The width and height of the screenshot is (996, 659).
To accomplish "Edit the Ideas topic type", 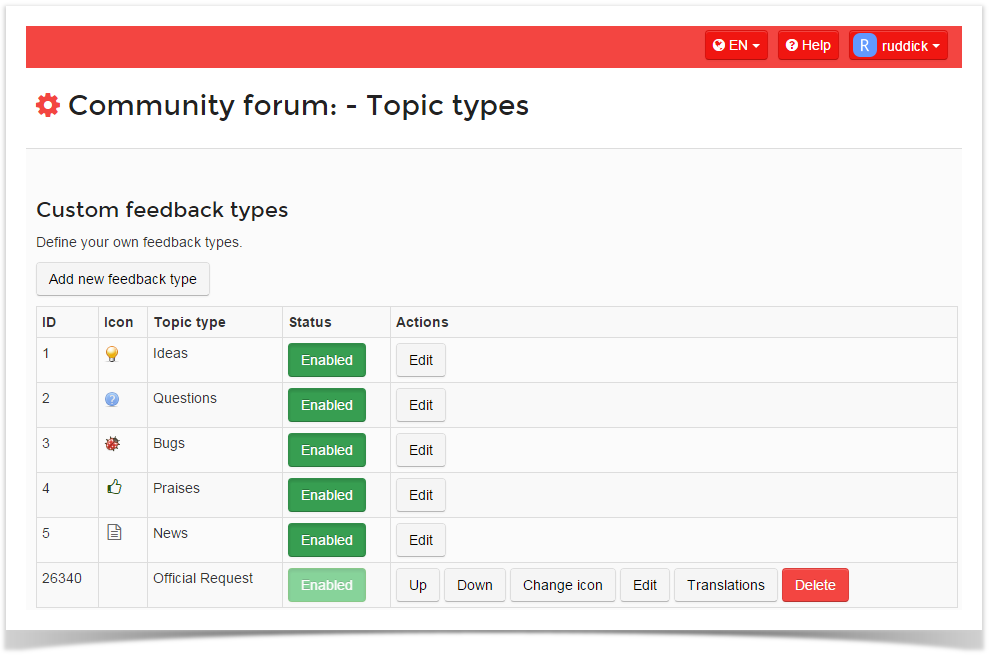I will (421, 360).
